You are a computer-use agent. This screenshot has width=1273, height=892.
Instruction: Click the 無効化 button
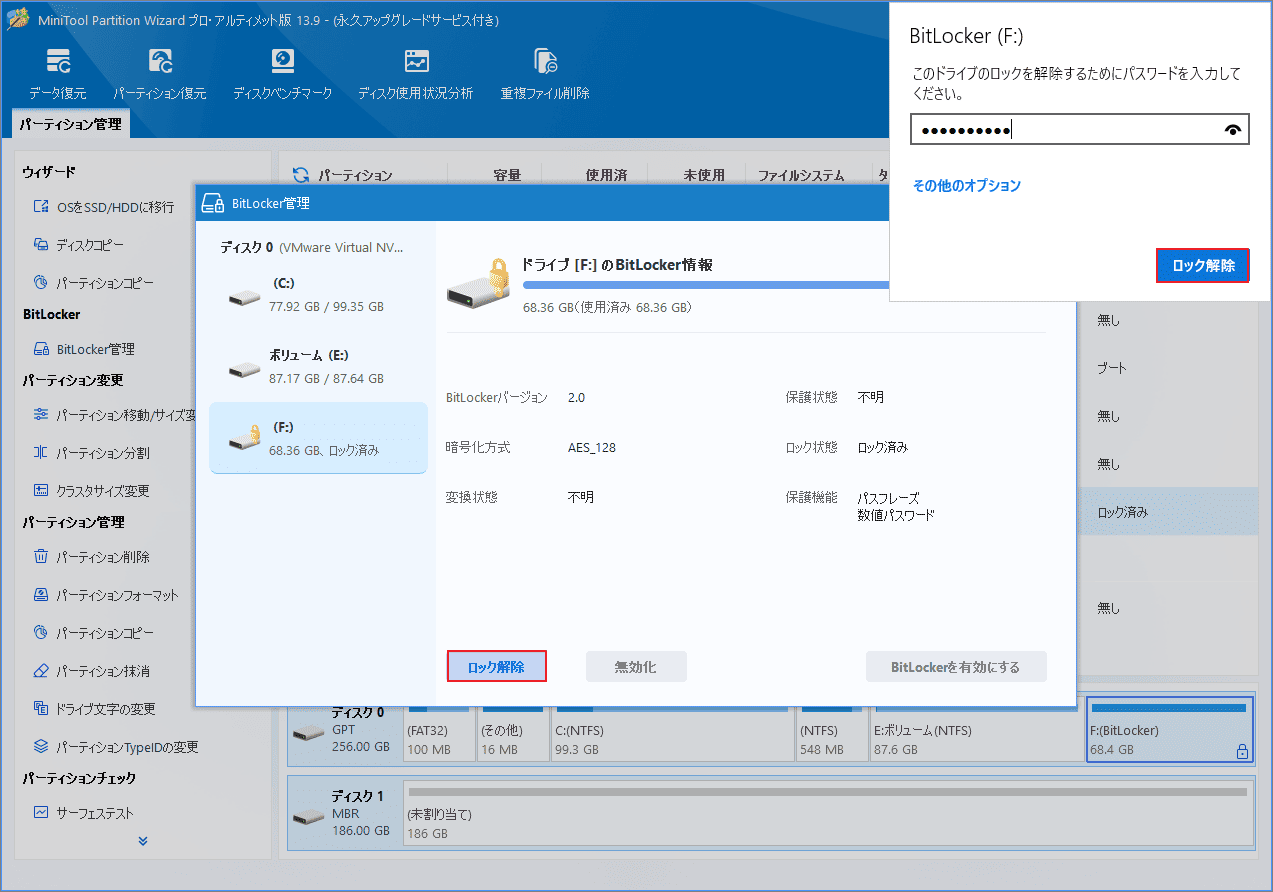click(636, 667)
